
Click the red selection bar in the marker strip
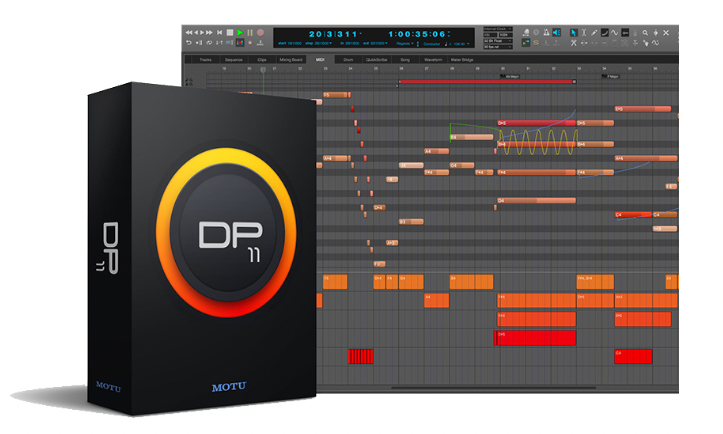486,82
